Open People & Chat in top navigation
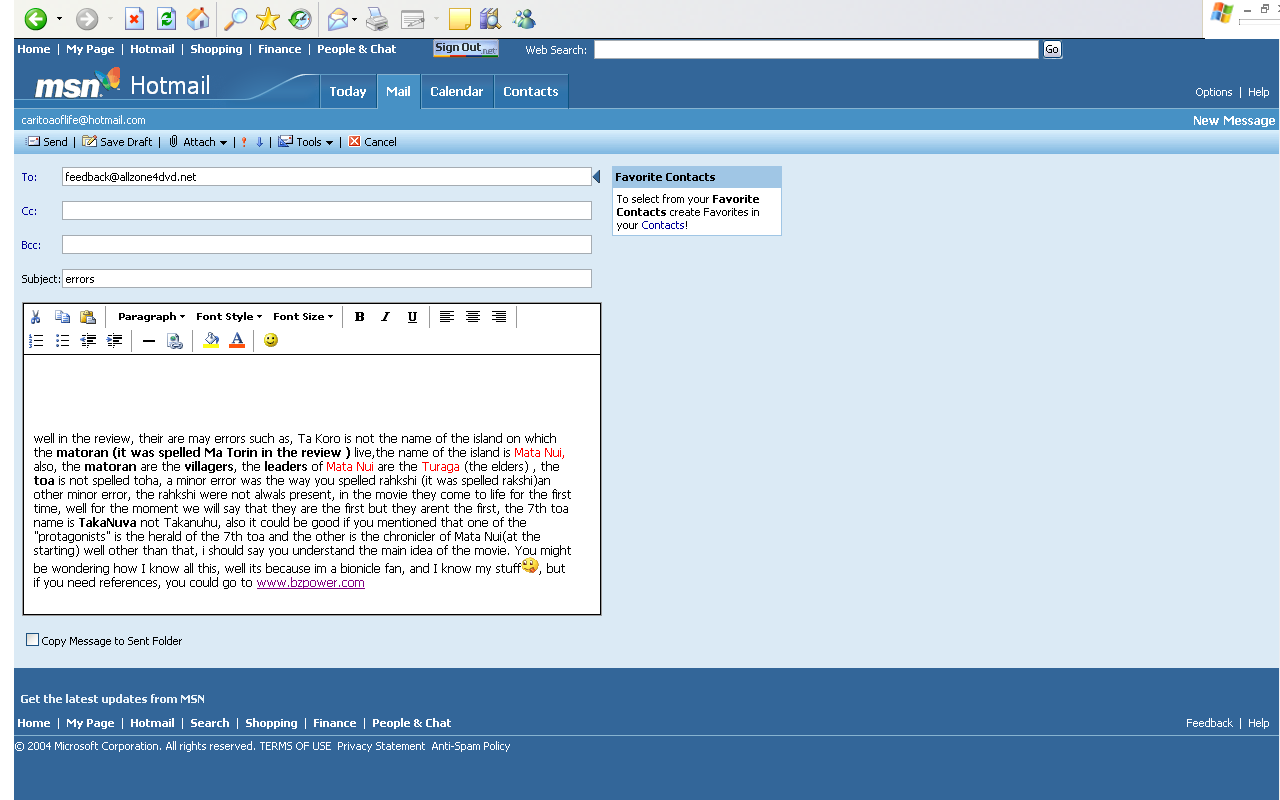1280x800 pixels. (x=356, y=49)
